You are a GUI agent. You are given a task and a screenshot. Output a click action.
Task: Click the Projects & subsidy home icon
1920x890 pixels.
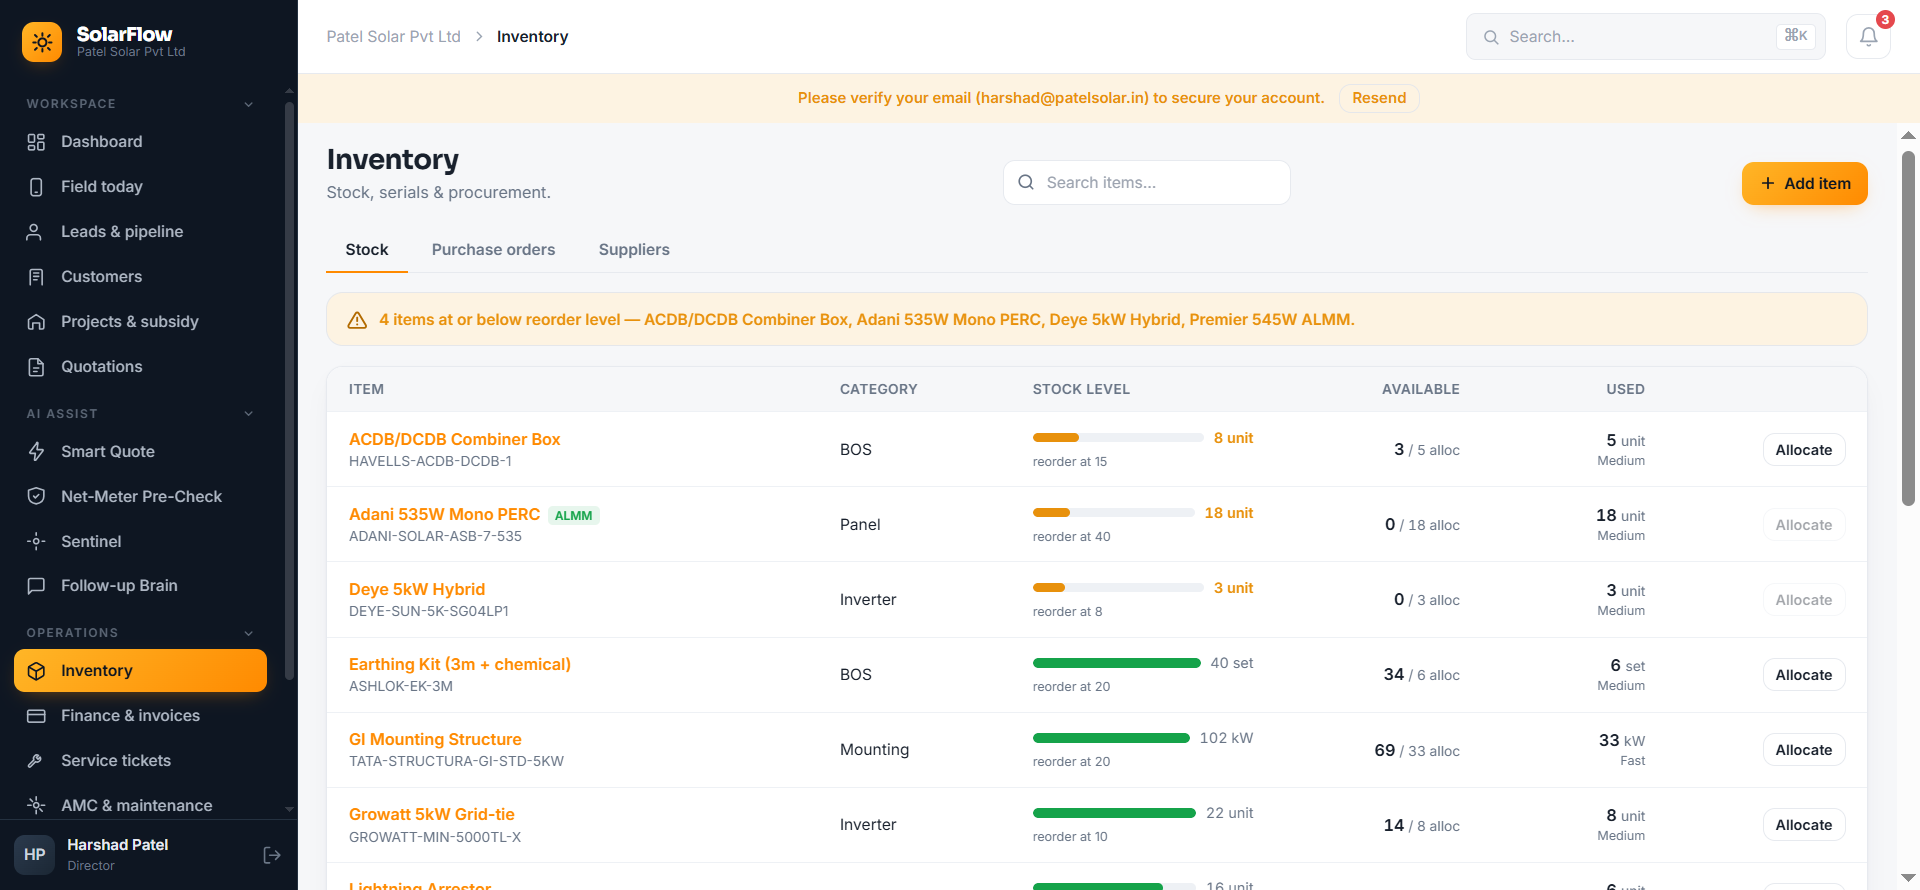[x=36, y=322]
